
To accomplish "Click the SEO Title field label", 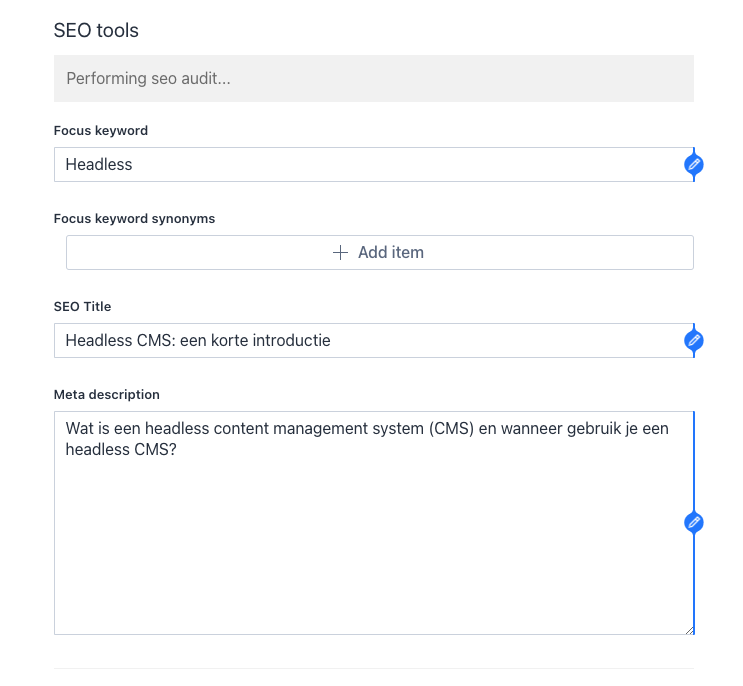I will (82, 307).
